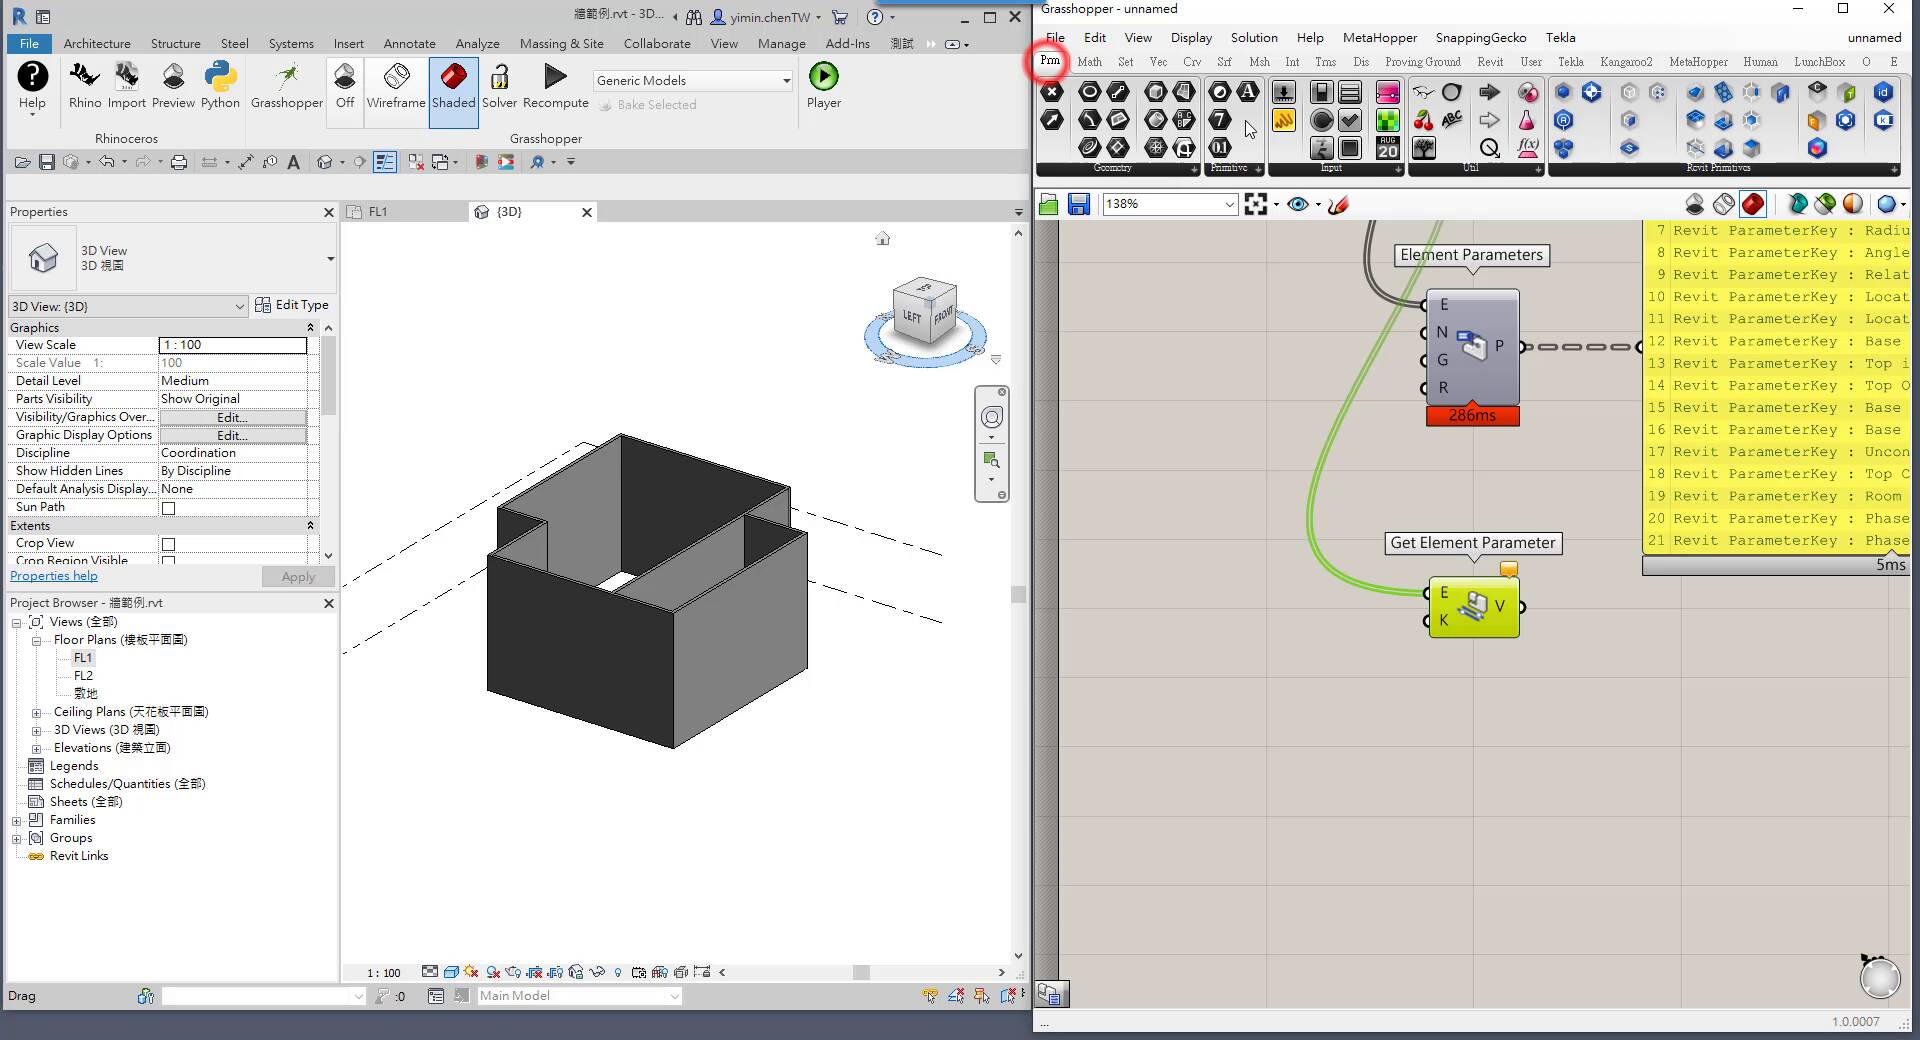Click the Edit Type button

pyautogui.click(x=292, y=305)
